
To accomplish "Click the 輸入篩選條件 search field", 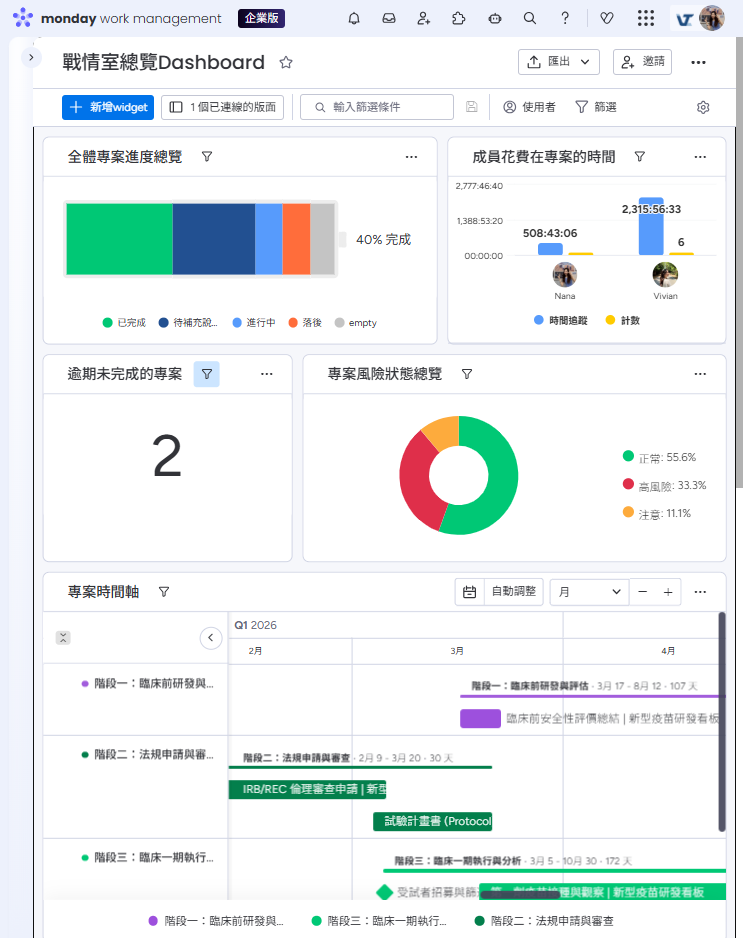I will coord(377,107).
